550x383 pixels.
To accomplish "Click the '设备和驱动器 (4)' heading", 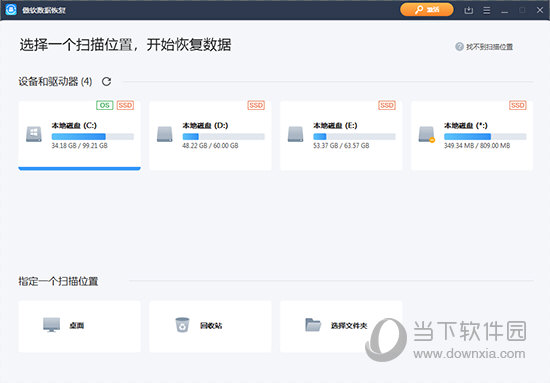I will pyautogui.click(x=55, y=82).
